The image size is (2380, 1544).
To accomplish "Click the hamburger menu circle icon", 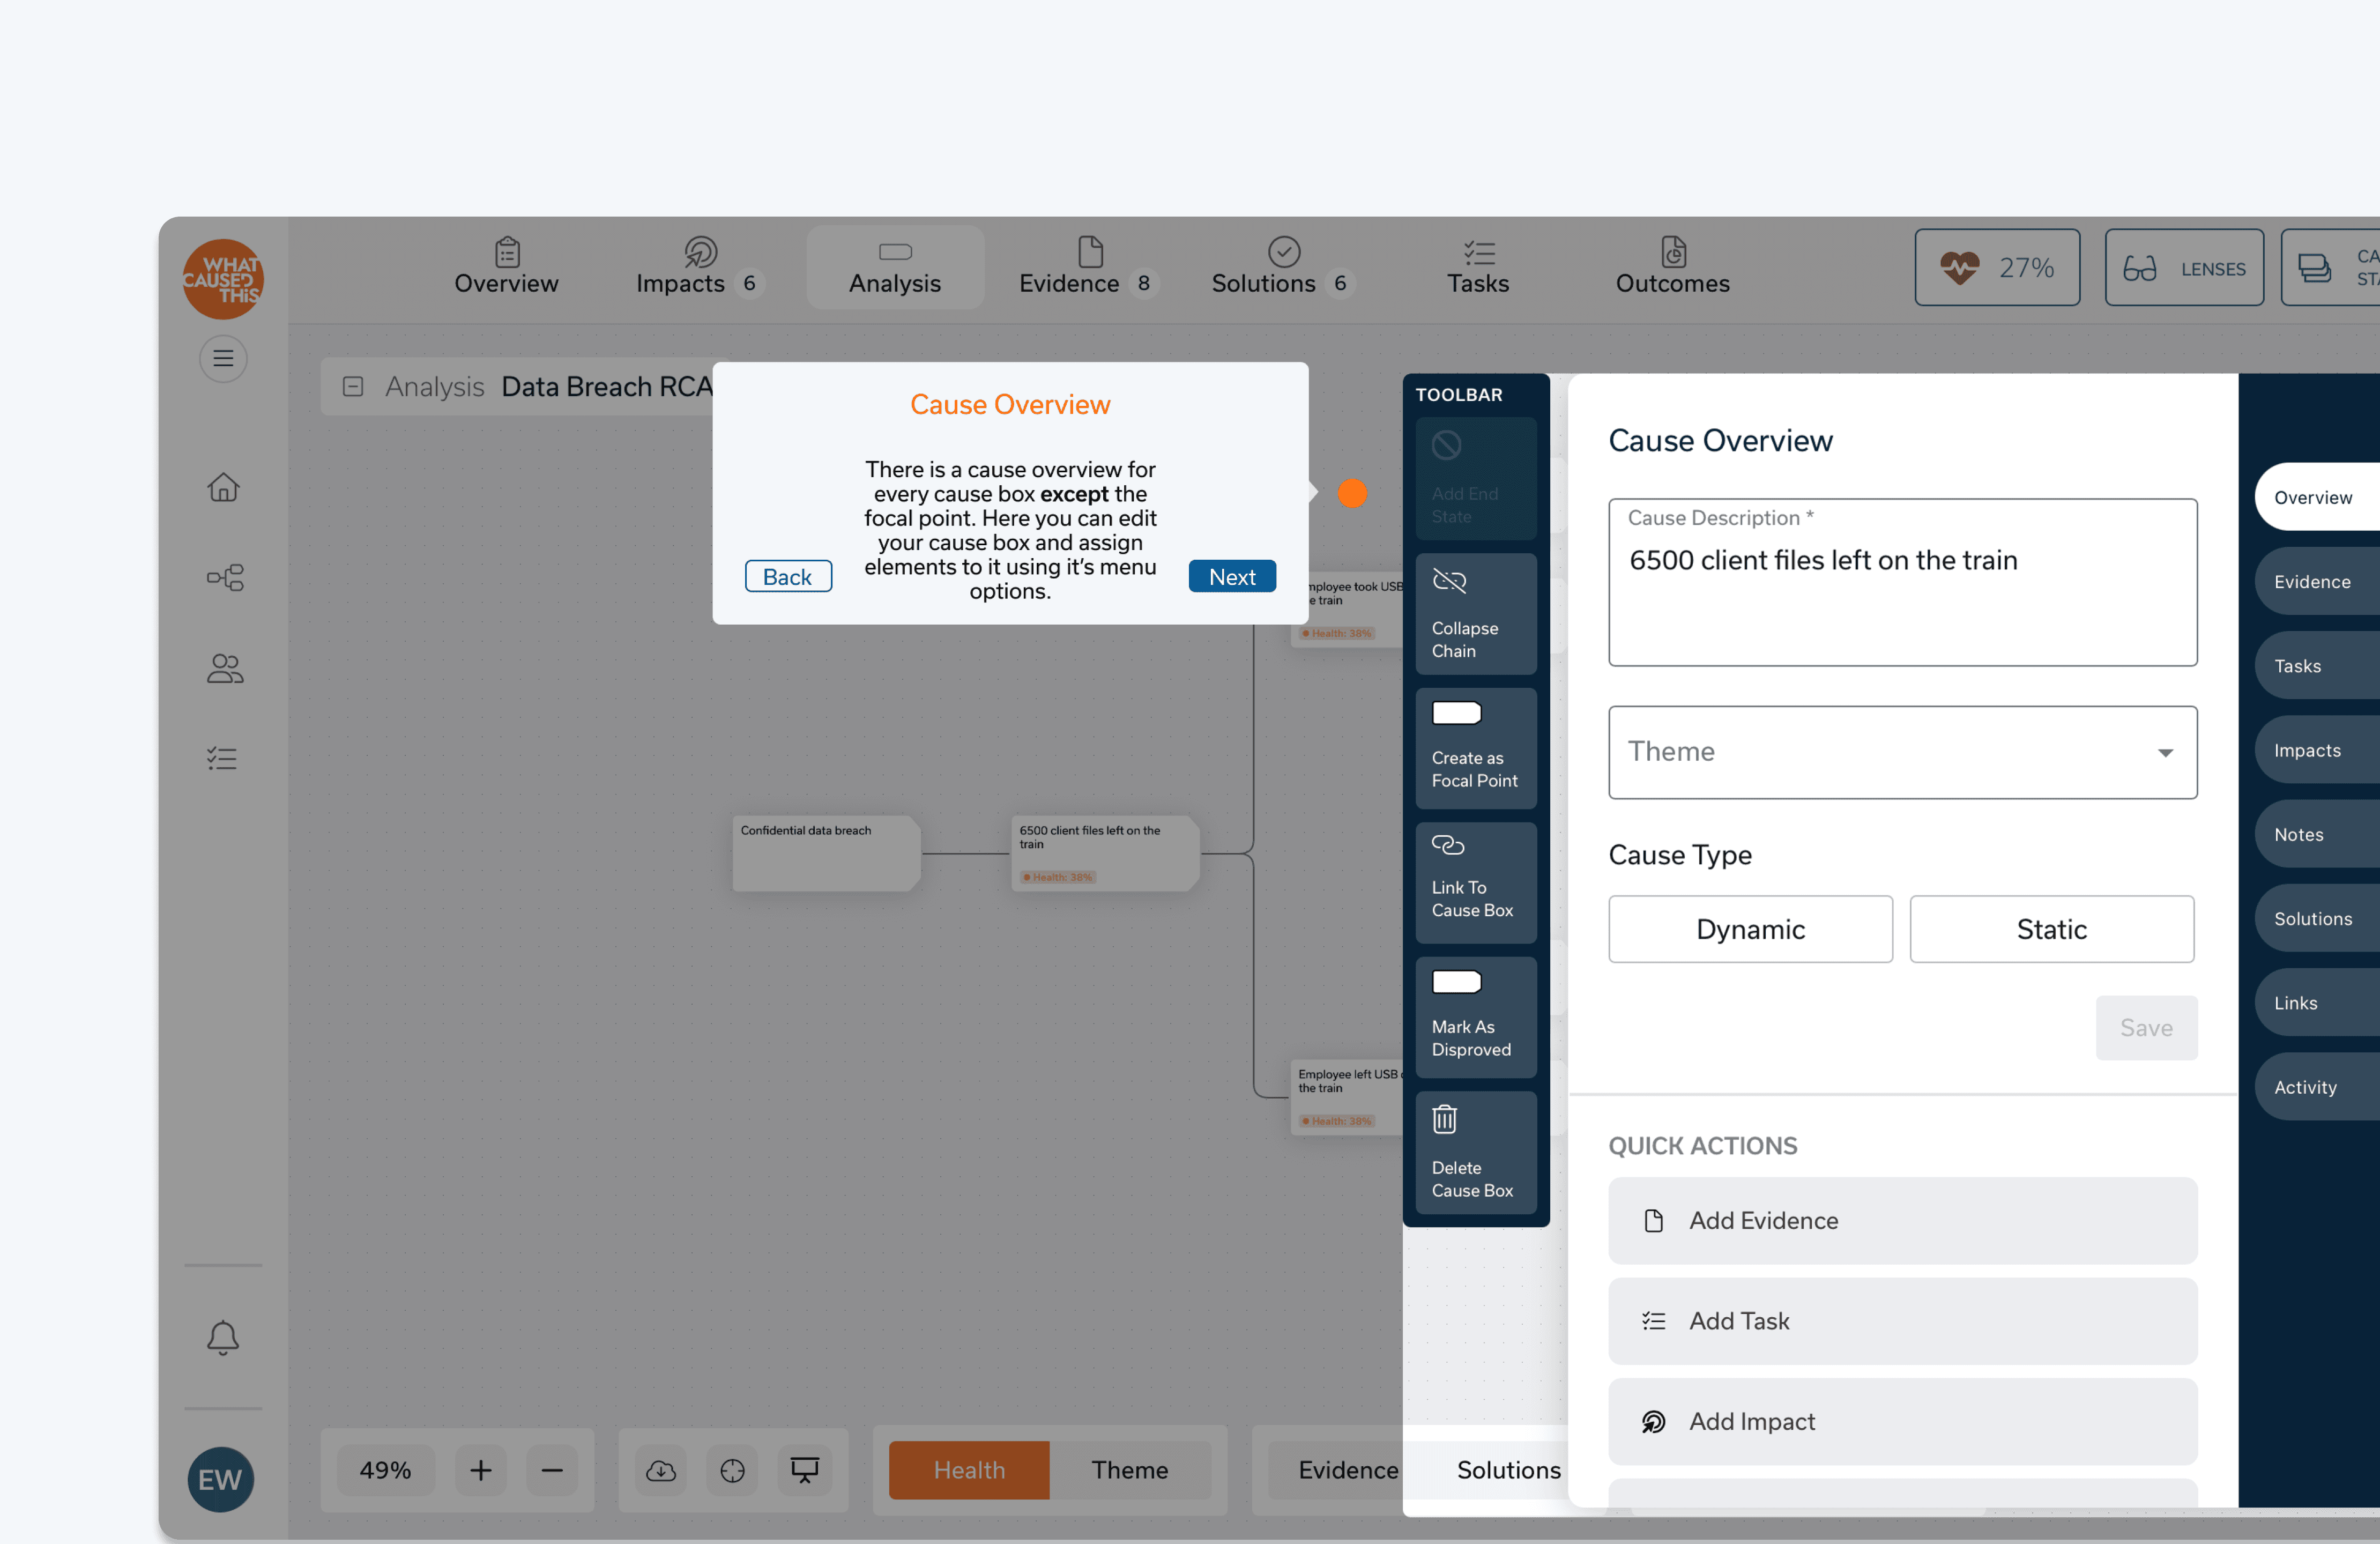I will 222,358.
